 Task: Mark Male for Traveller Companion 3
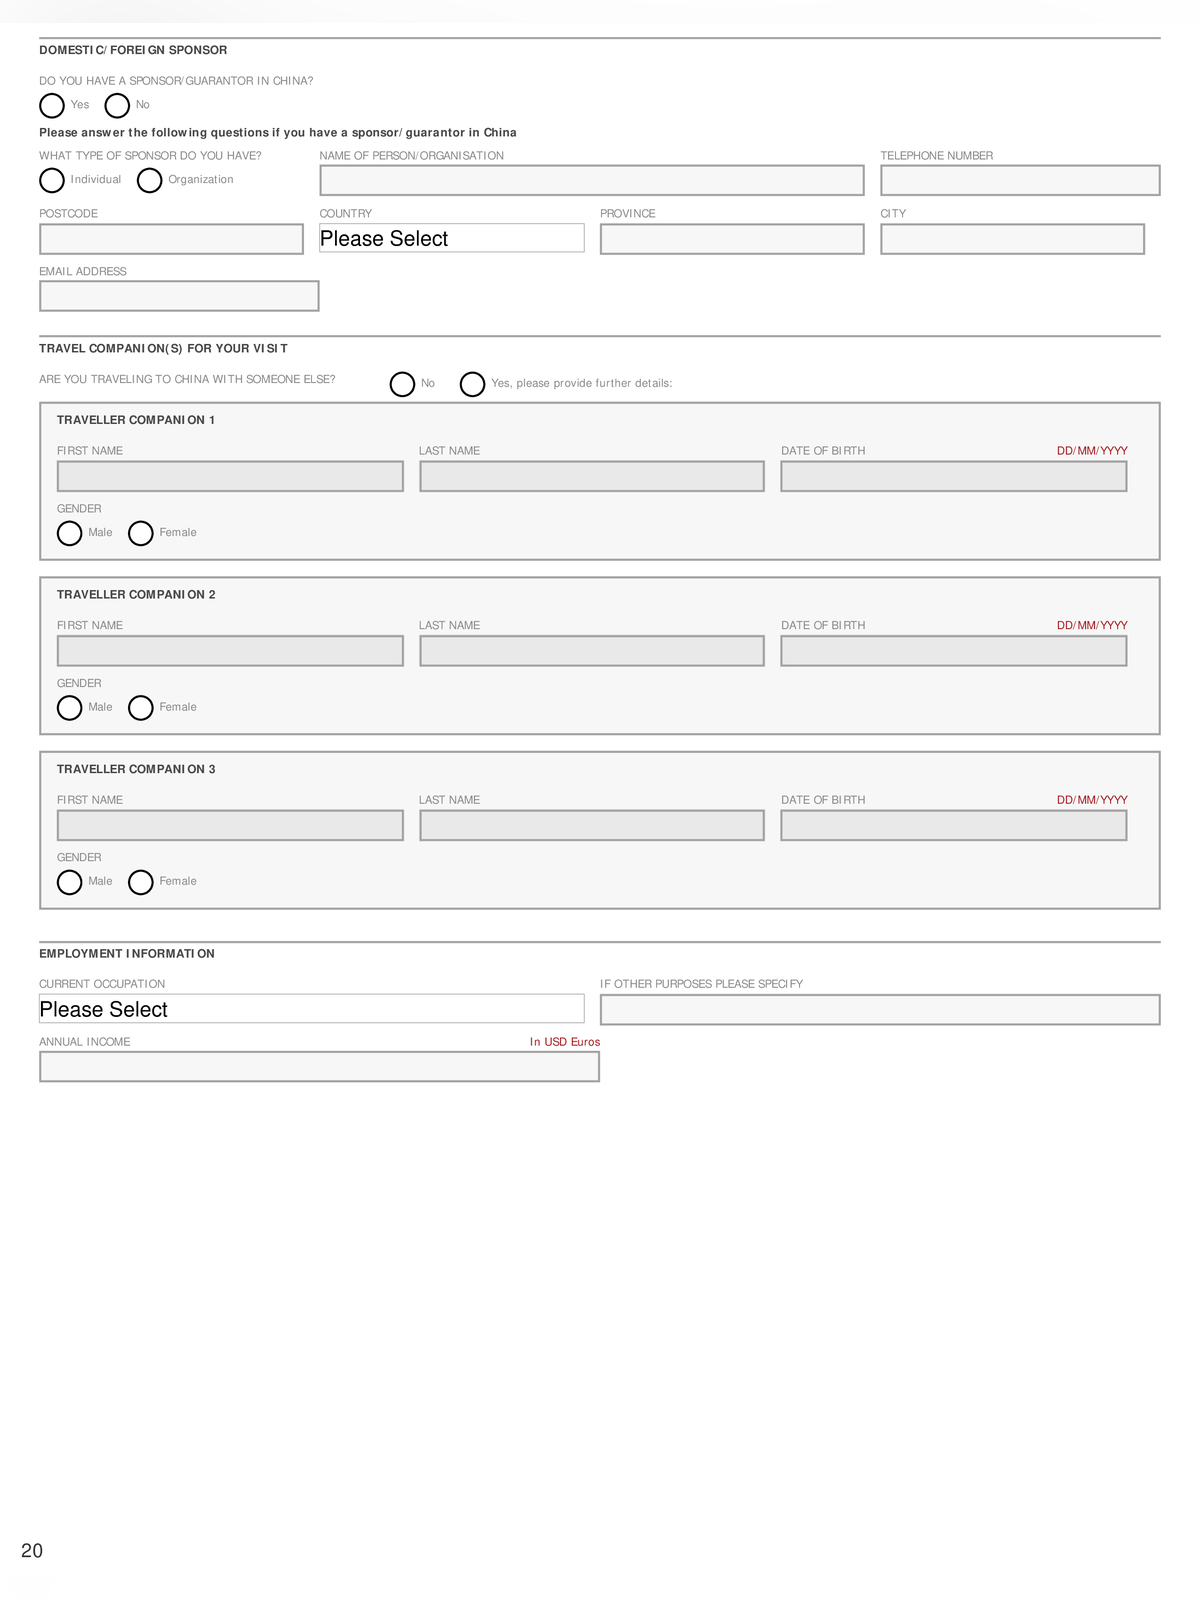click(x=69, y=882)
